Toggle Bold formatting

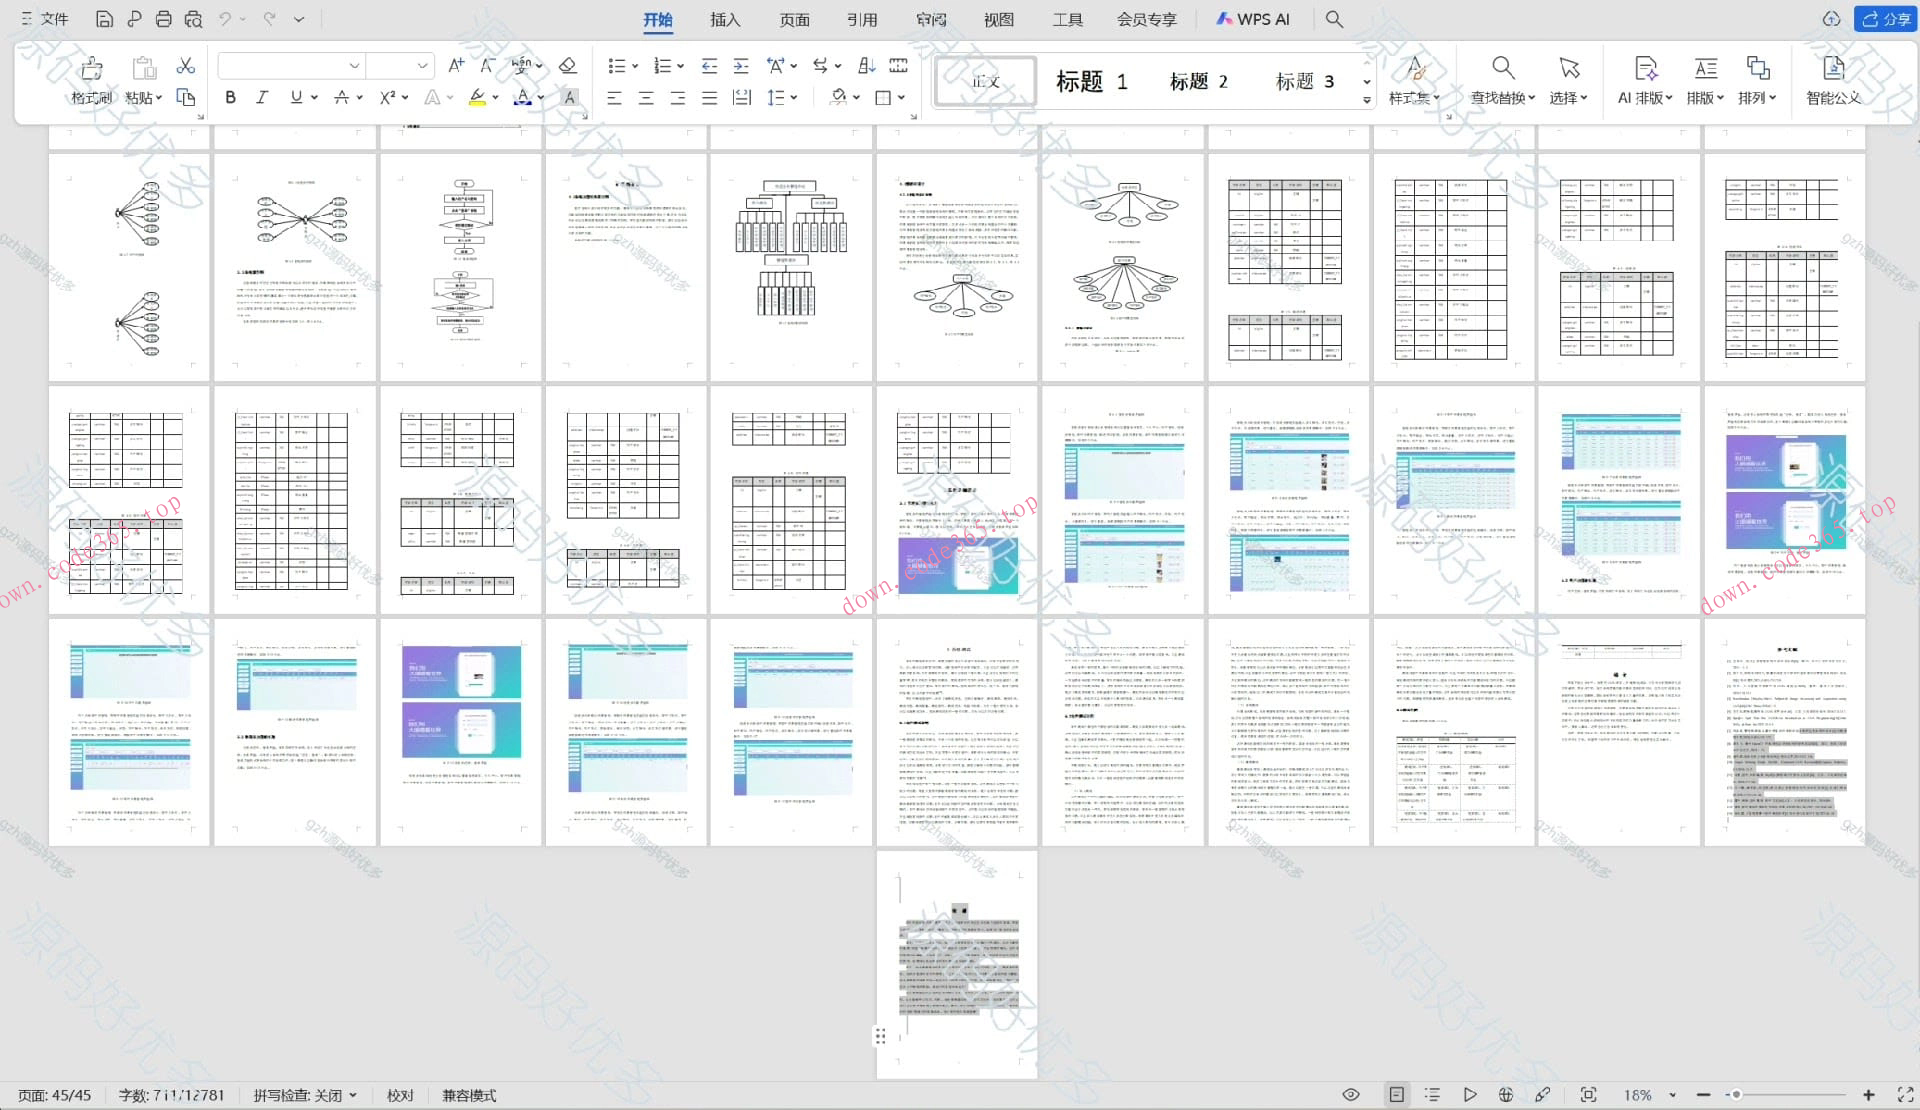point(231,98)
